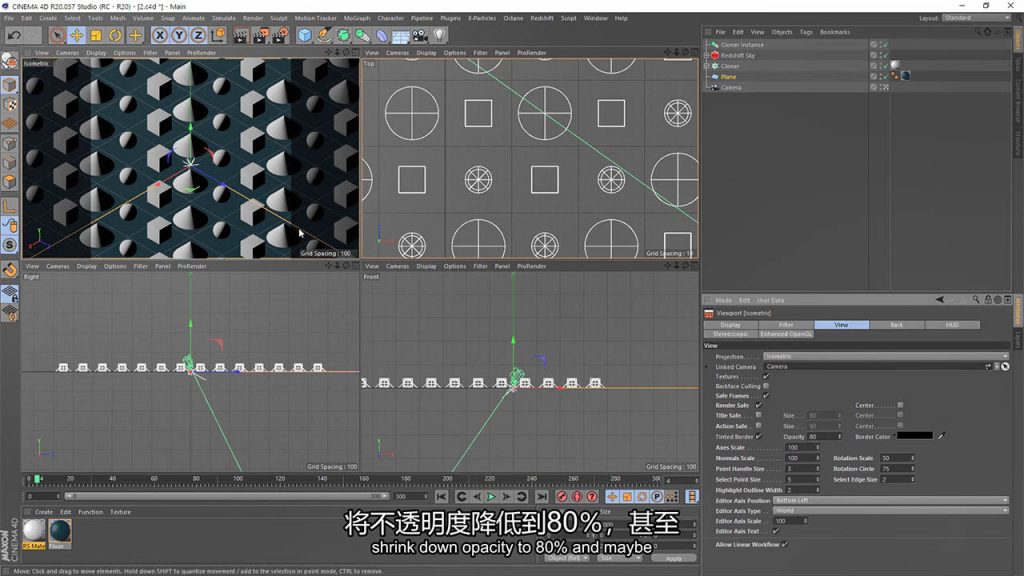1024x576 pixels.
Task: Activate the Scale tool
Action: tap(96, 35)
